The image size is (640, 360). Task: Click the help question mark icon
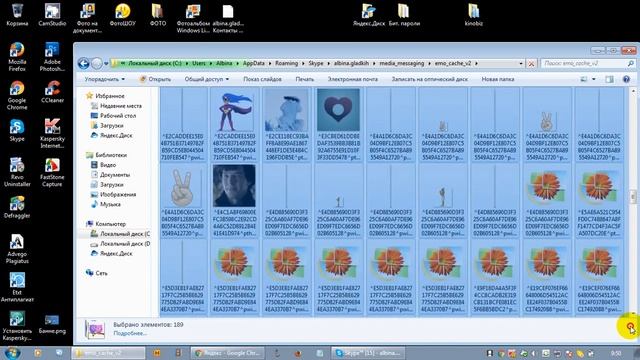click(x=627, y=79)
